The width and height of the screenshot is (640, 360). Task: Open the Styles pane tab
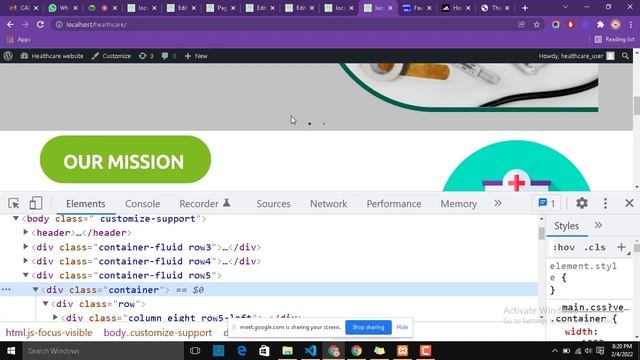point(566,226)
